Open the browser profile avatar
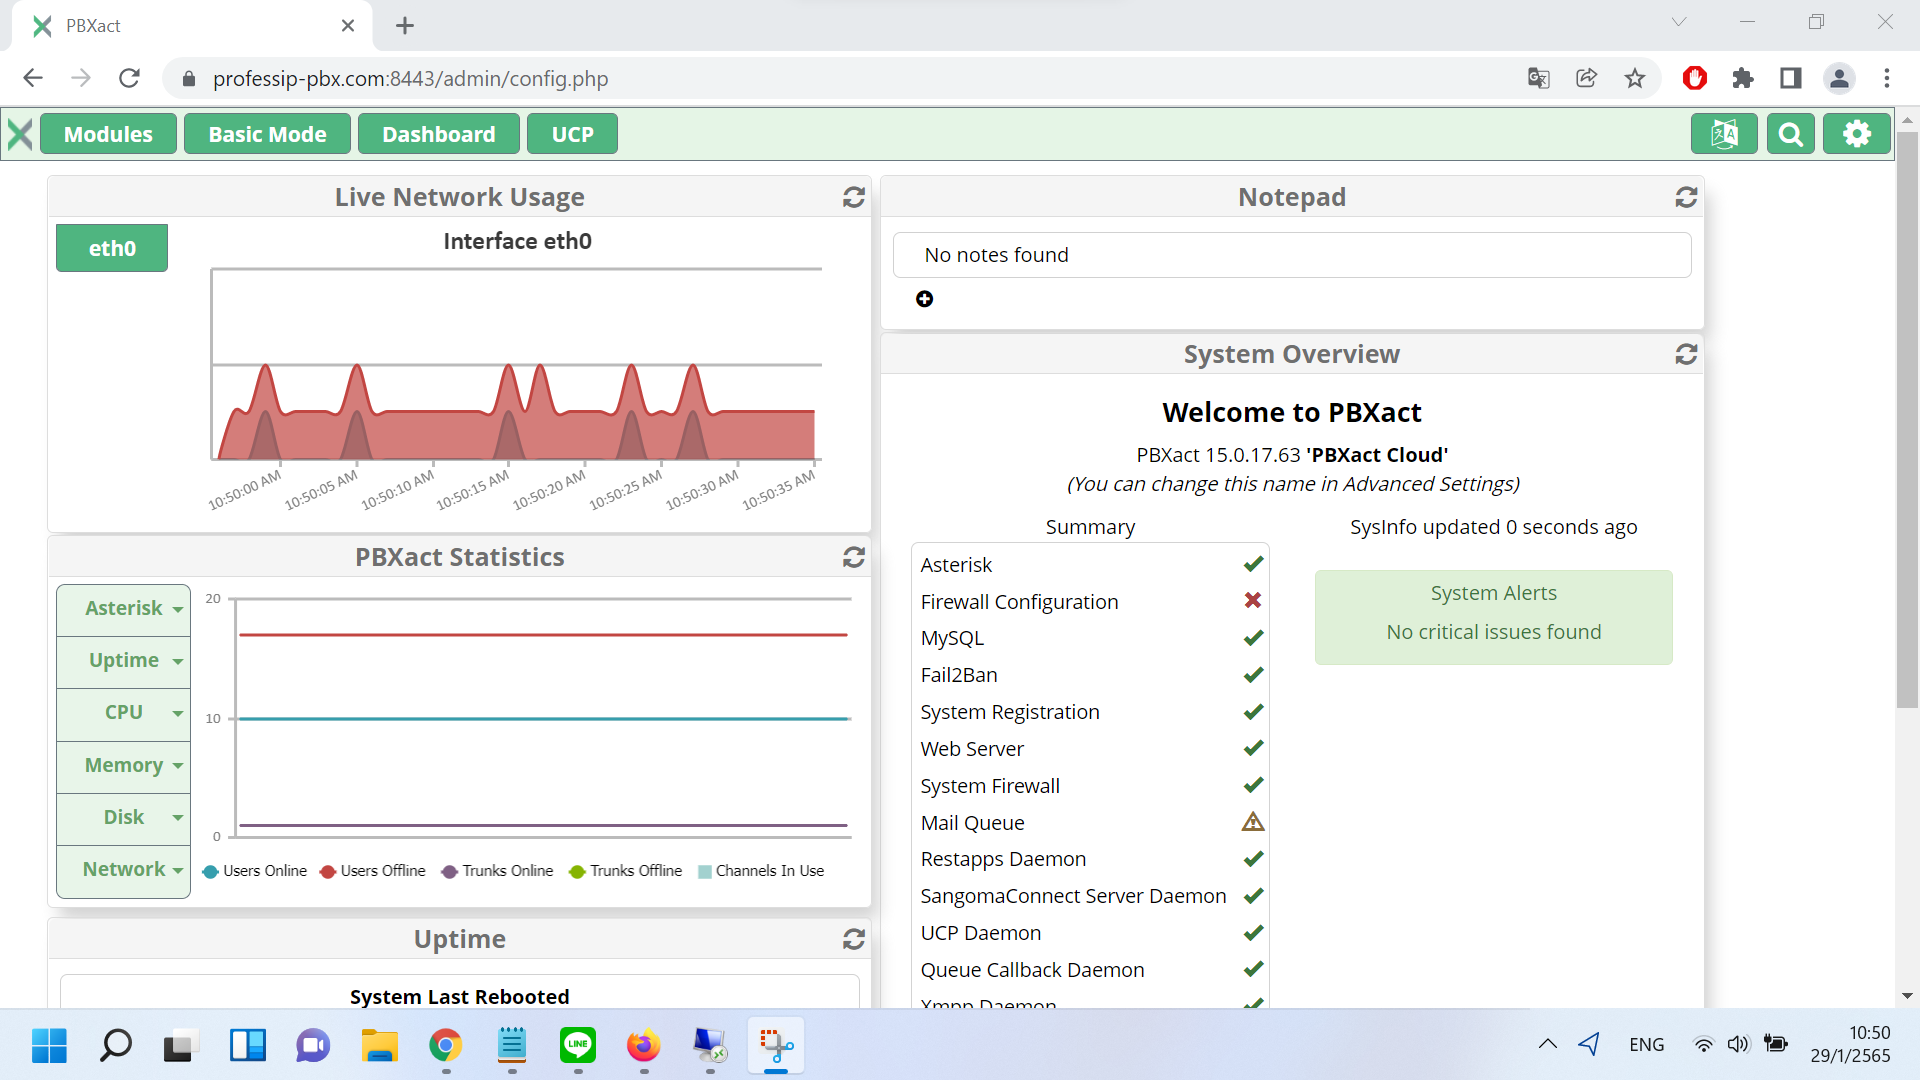This screenshot has height=1080, width=1920. [1839, 78]
